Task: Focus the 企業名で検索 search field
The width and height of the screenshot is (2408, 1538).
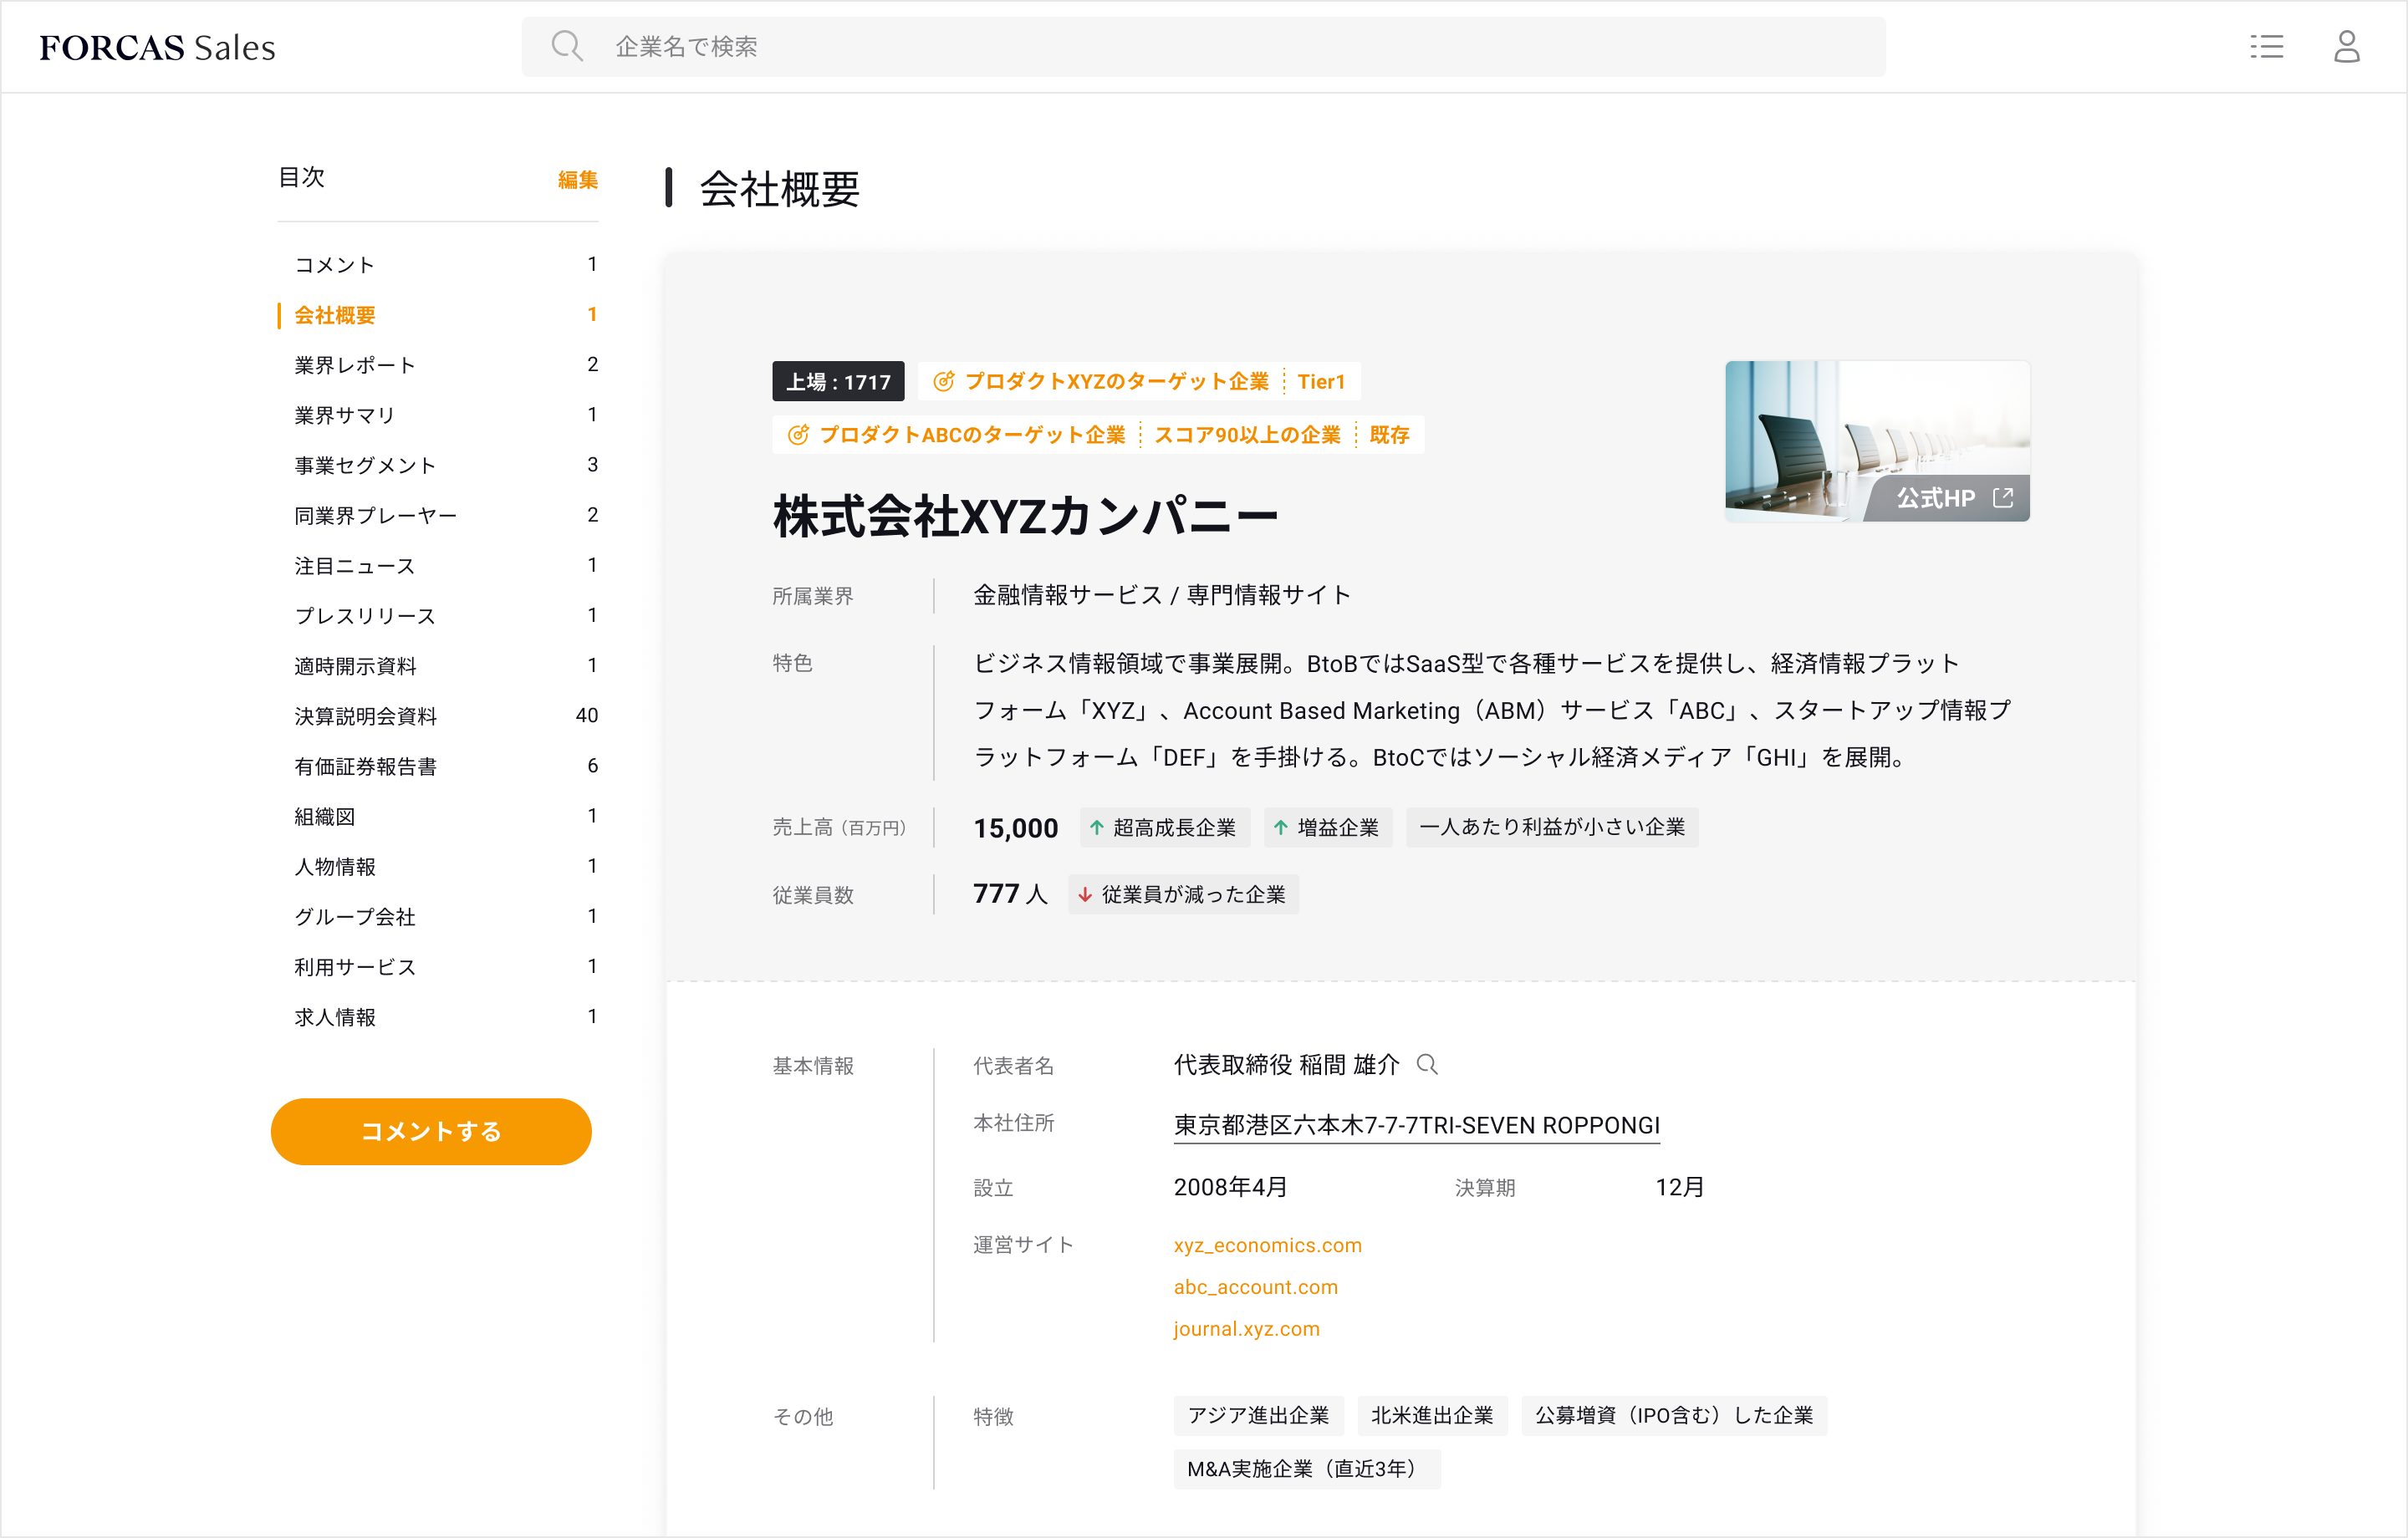Action: tap(1203, 46)
